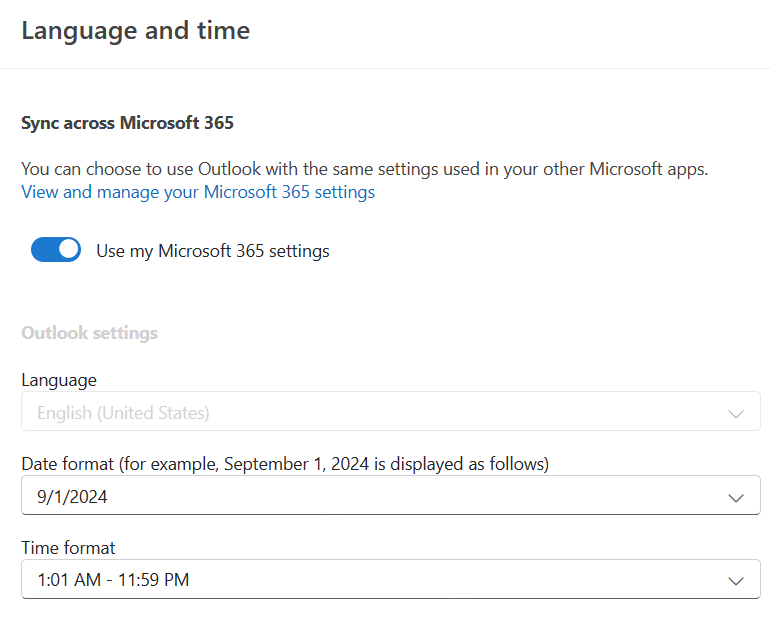
Task: Turn off Use my Microsoft 365 settings switch
Action: (56, 250)
